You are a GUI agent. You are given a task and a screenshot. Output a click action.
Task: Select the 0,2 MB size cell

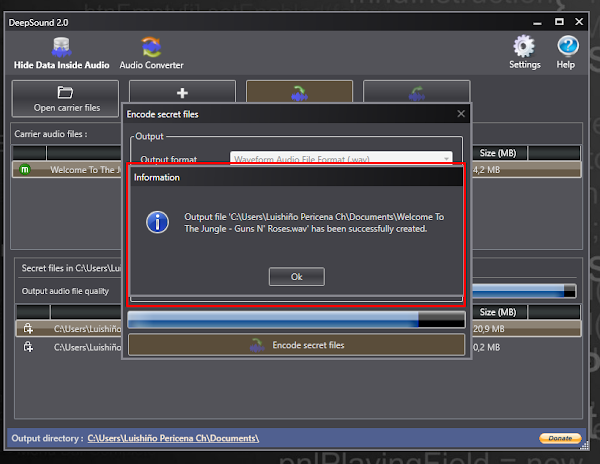(486, 347)
